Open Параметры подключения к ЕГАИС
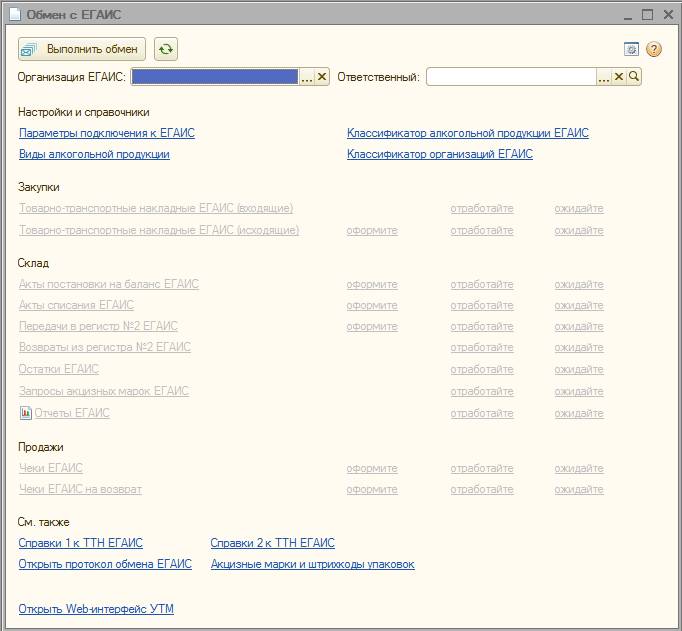This screenshot has width=682, height=631. (x=107, y=133)
